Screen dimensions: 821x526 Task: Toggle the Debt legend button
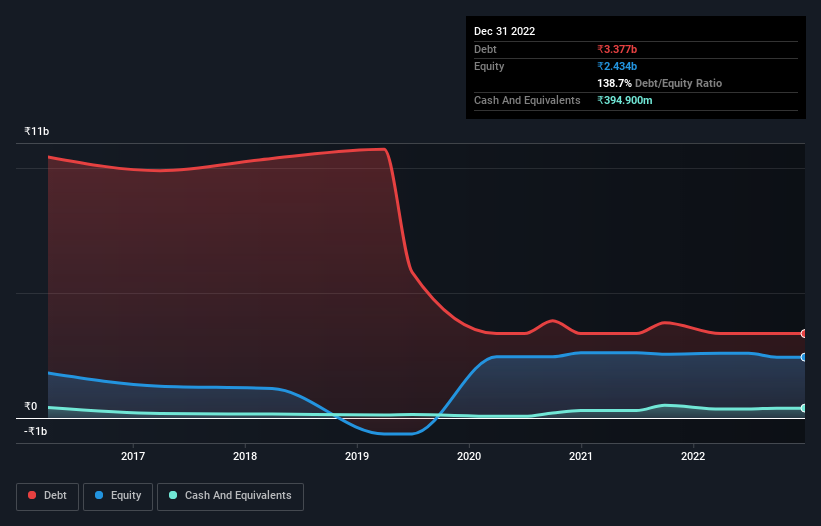coord(47,496)
